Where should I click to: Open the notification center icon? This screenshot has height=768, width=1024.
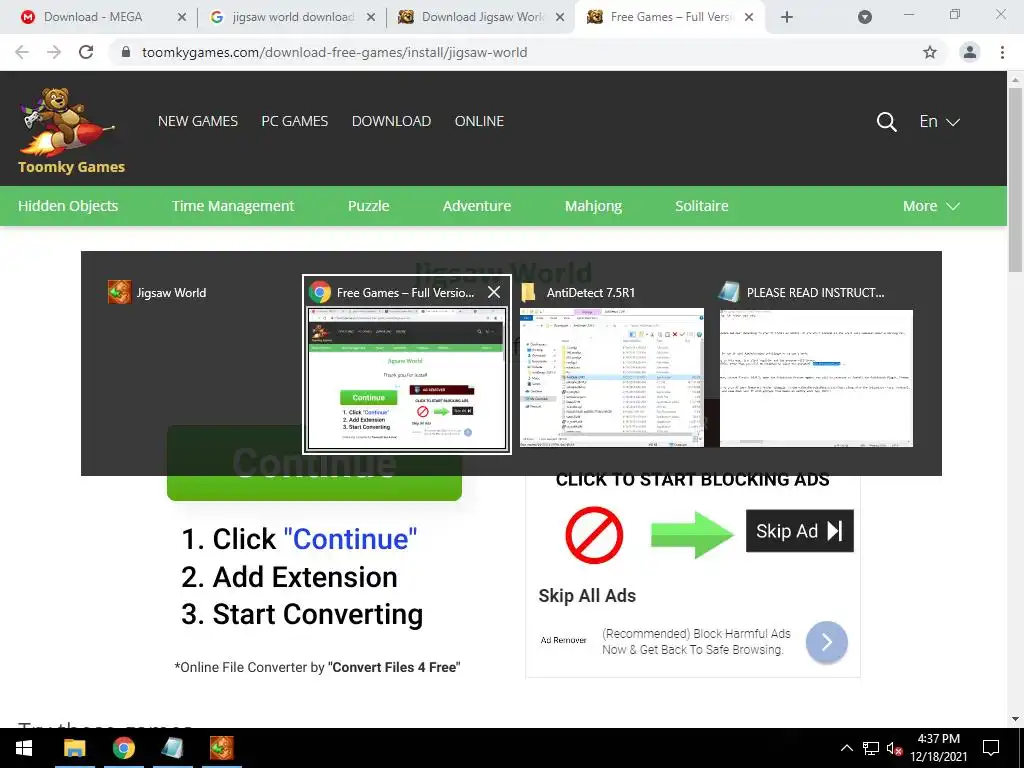tap(991, 748)
